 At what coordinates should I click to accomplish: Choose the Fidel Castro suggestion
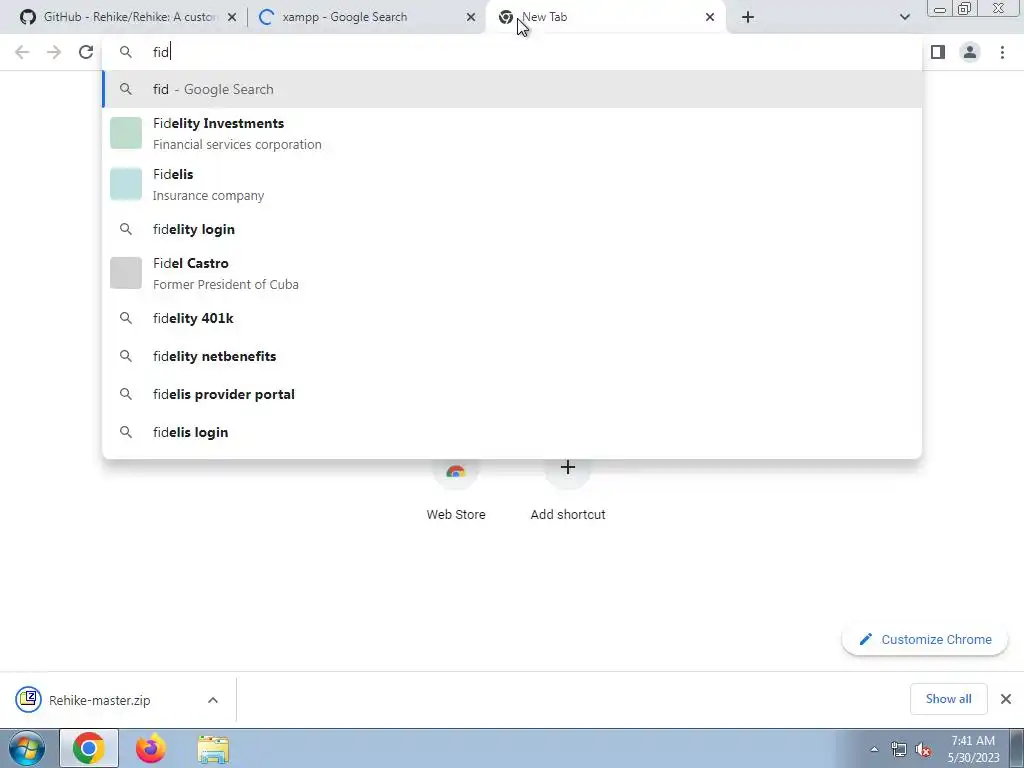tap(512, 273)
